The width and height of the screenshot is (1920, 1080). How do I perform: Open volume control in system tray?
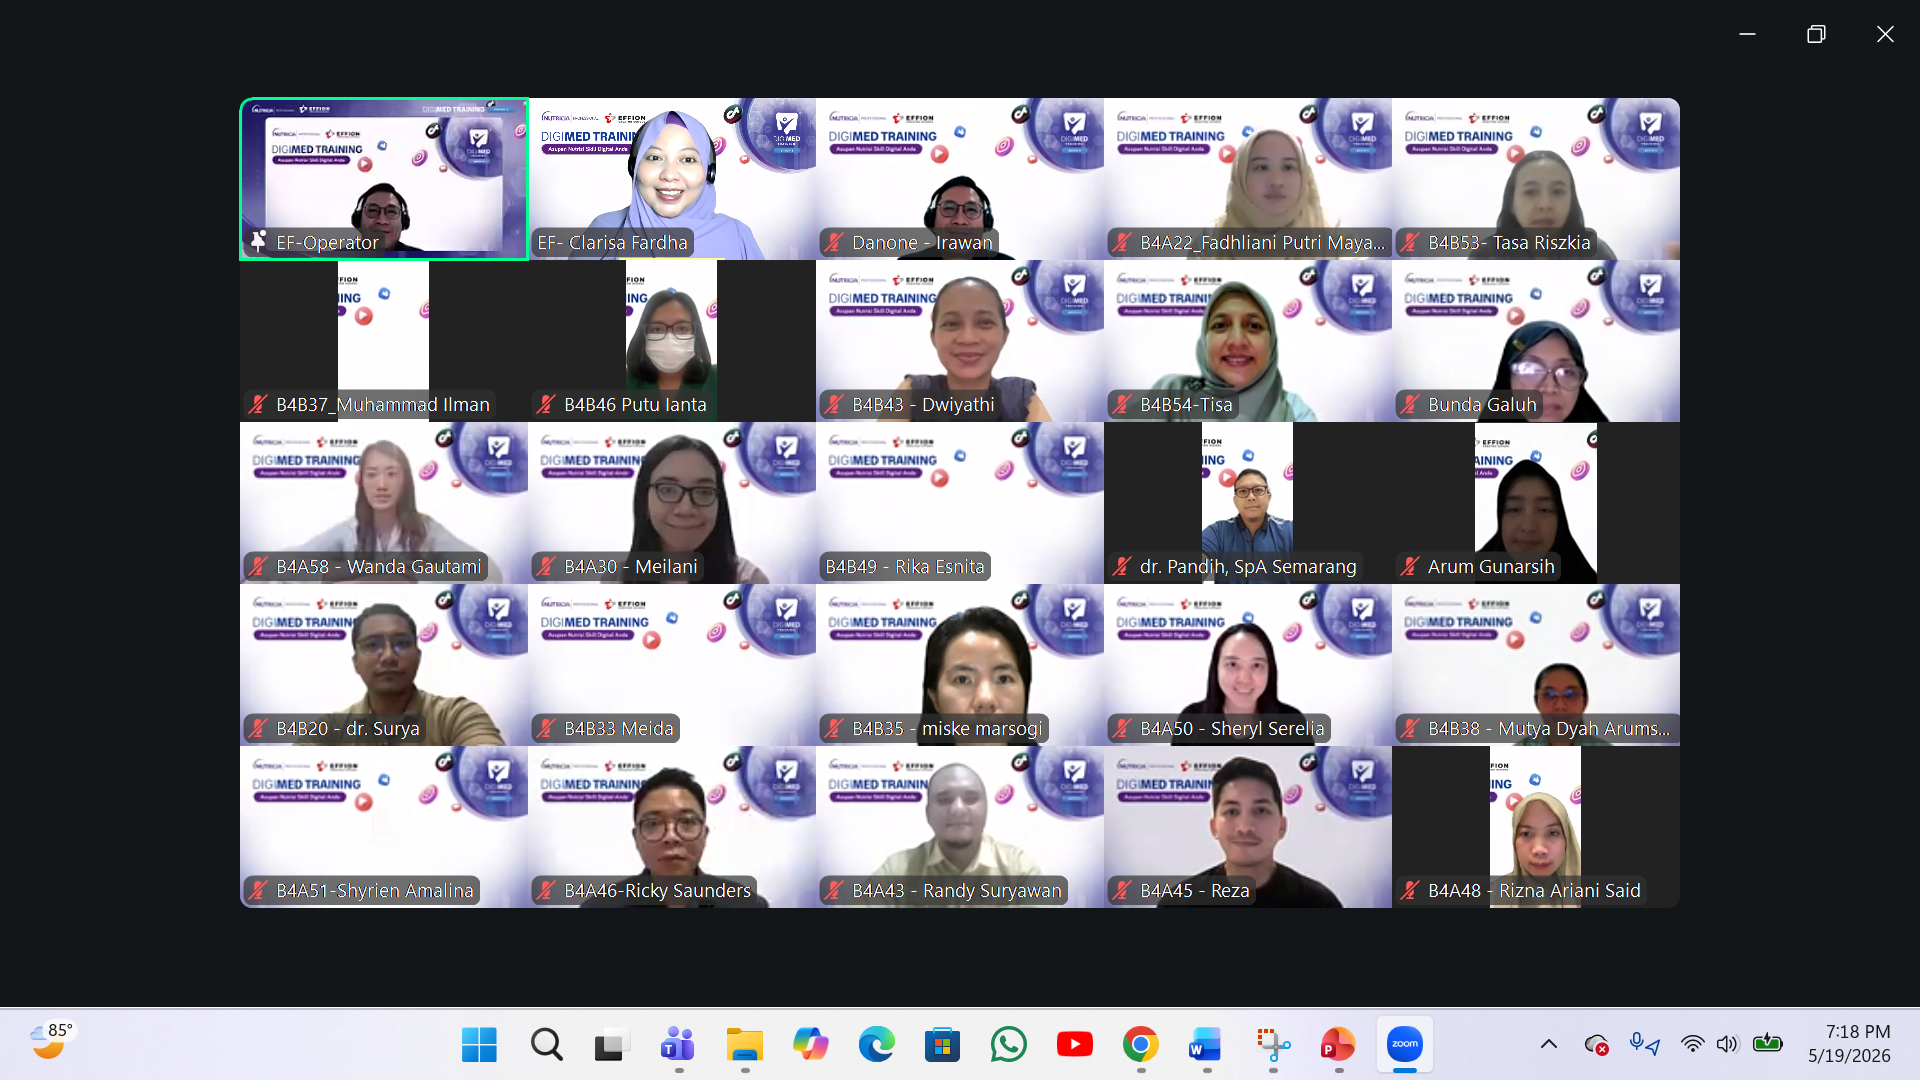pyautogui.click(x=1727, y=1044)
